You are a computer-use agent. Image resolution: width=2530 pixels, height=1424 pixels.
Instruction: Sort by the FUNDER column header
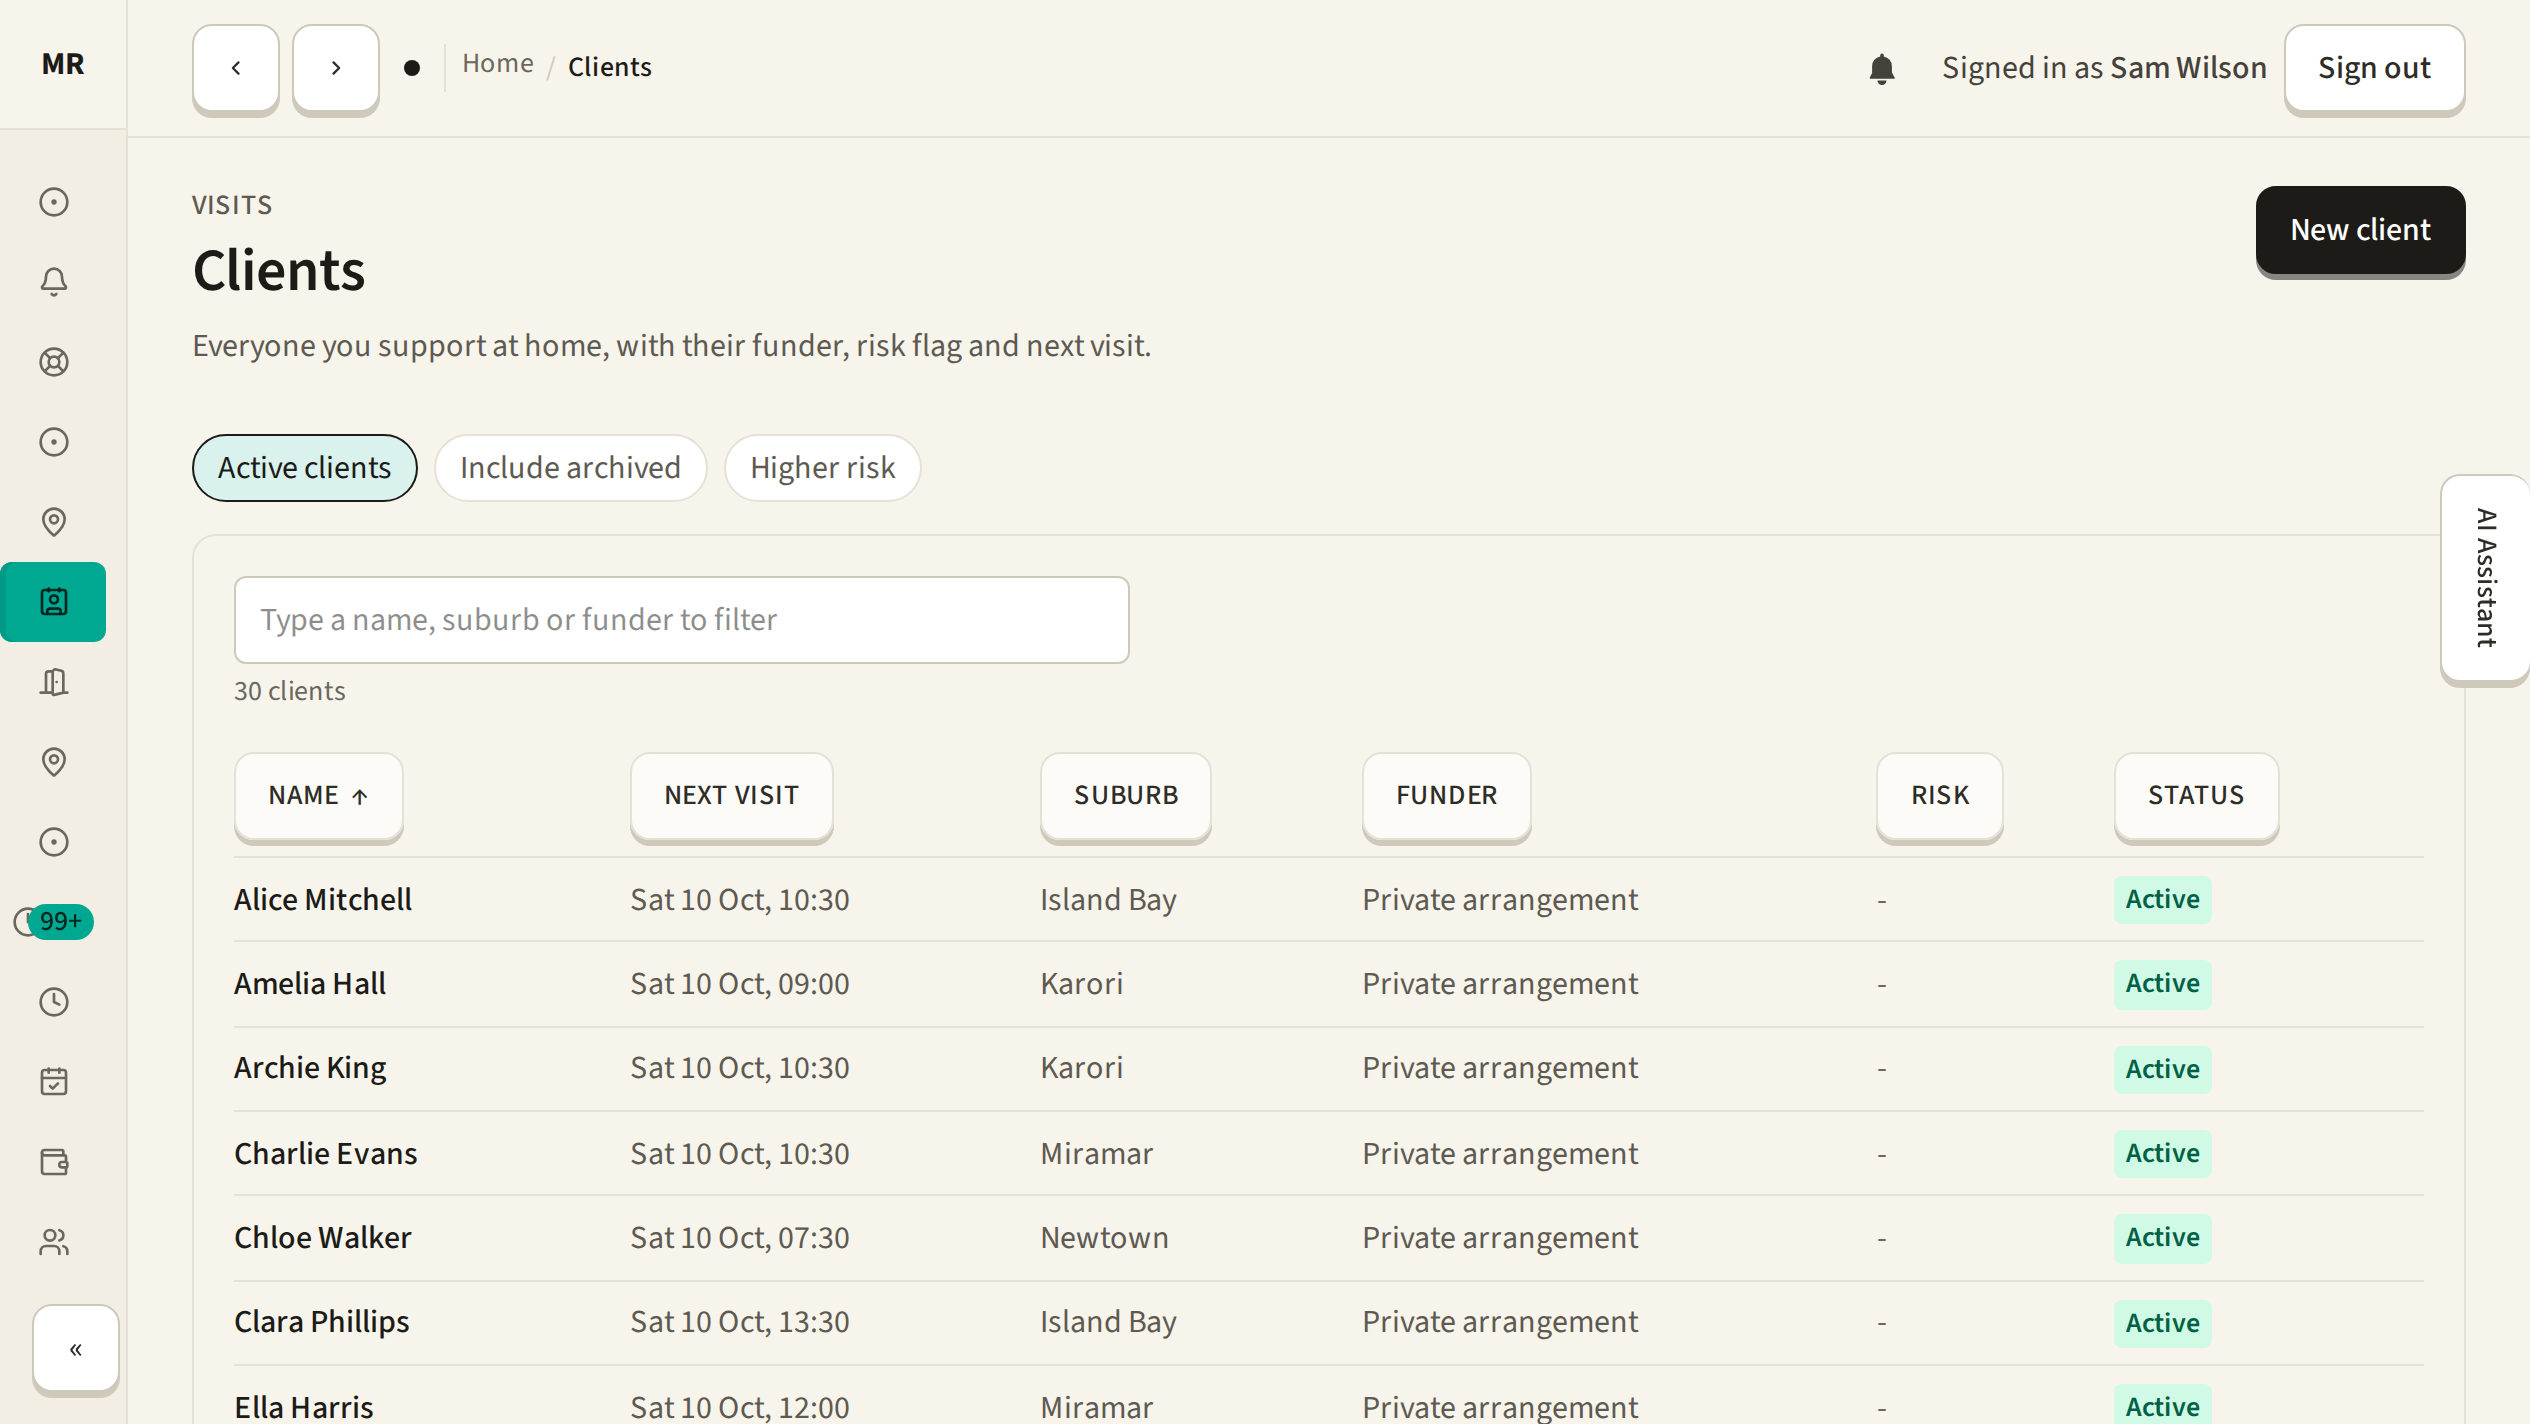tap(1447, 796)
